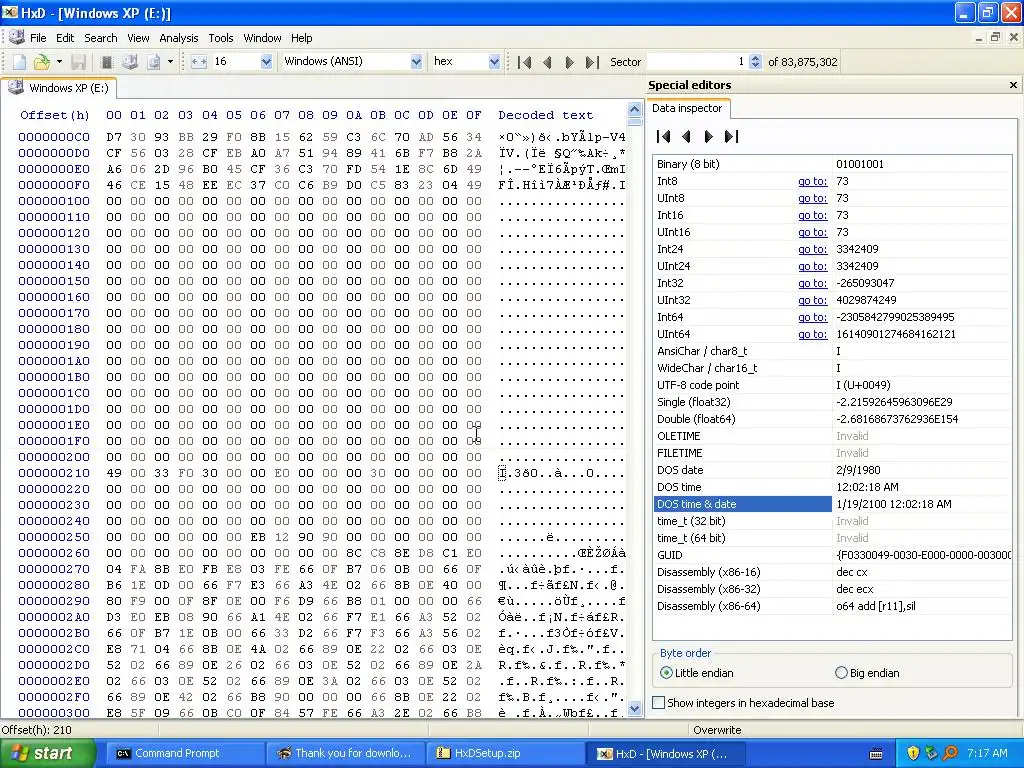Click the Binary (8 bit) value 01001001
The width and height of the screenshot is (1024, 768).
pyautogui.click(x=859, y=165)
